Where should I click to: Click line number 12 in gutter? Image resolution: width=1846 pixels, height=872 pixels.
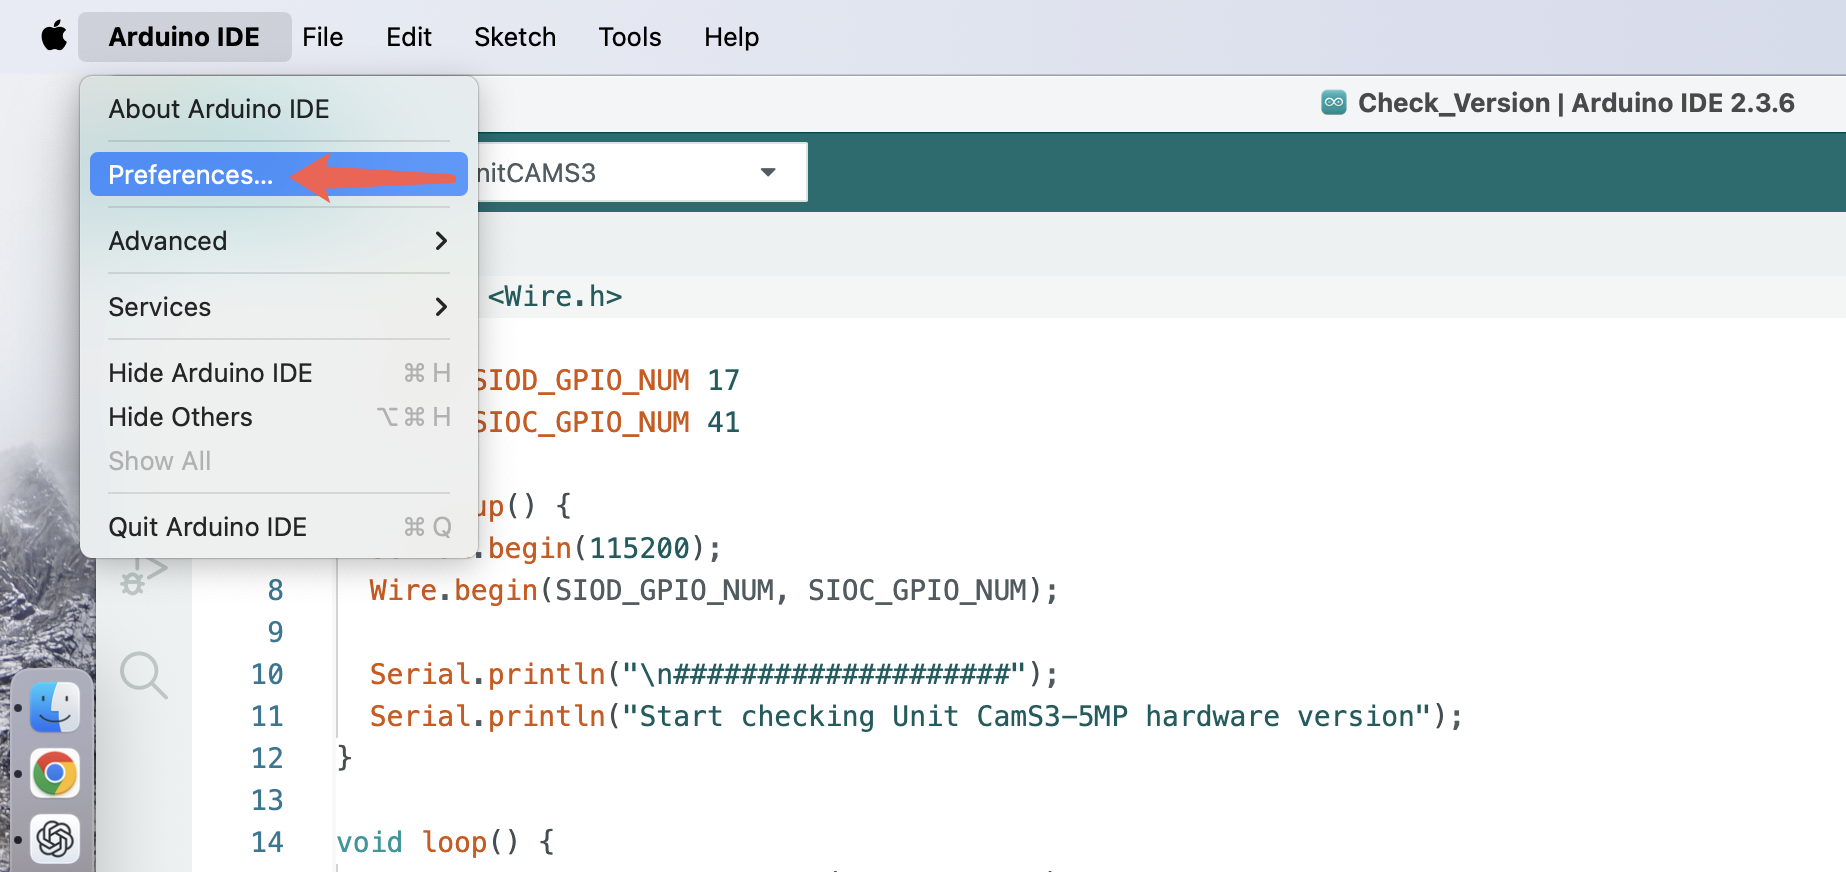(x=267, y=758)
